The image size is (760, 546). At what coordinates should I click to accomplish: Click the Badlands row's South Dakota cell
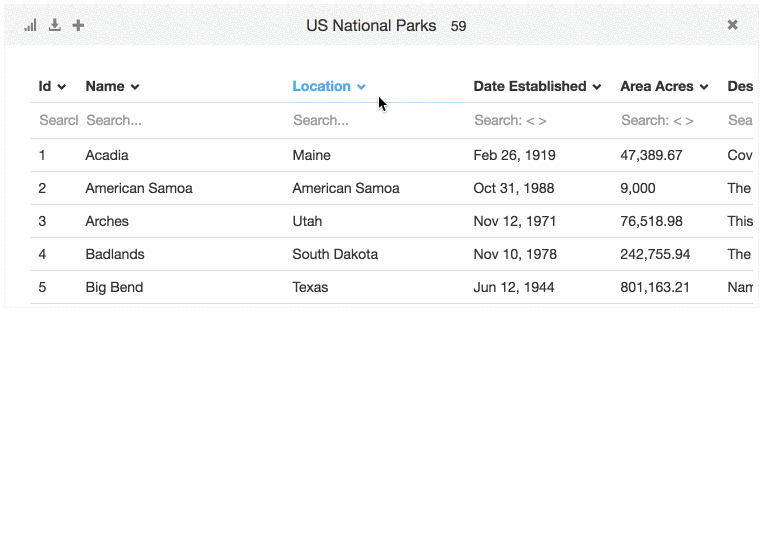[335, 254]
